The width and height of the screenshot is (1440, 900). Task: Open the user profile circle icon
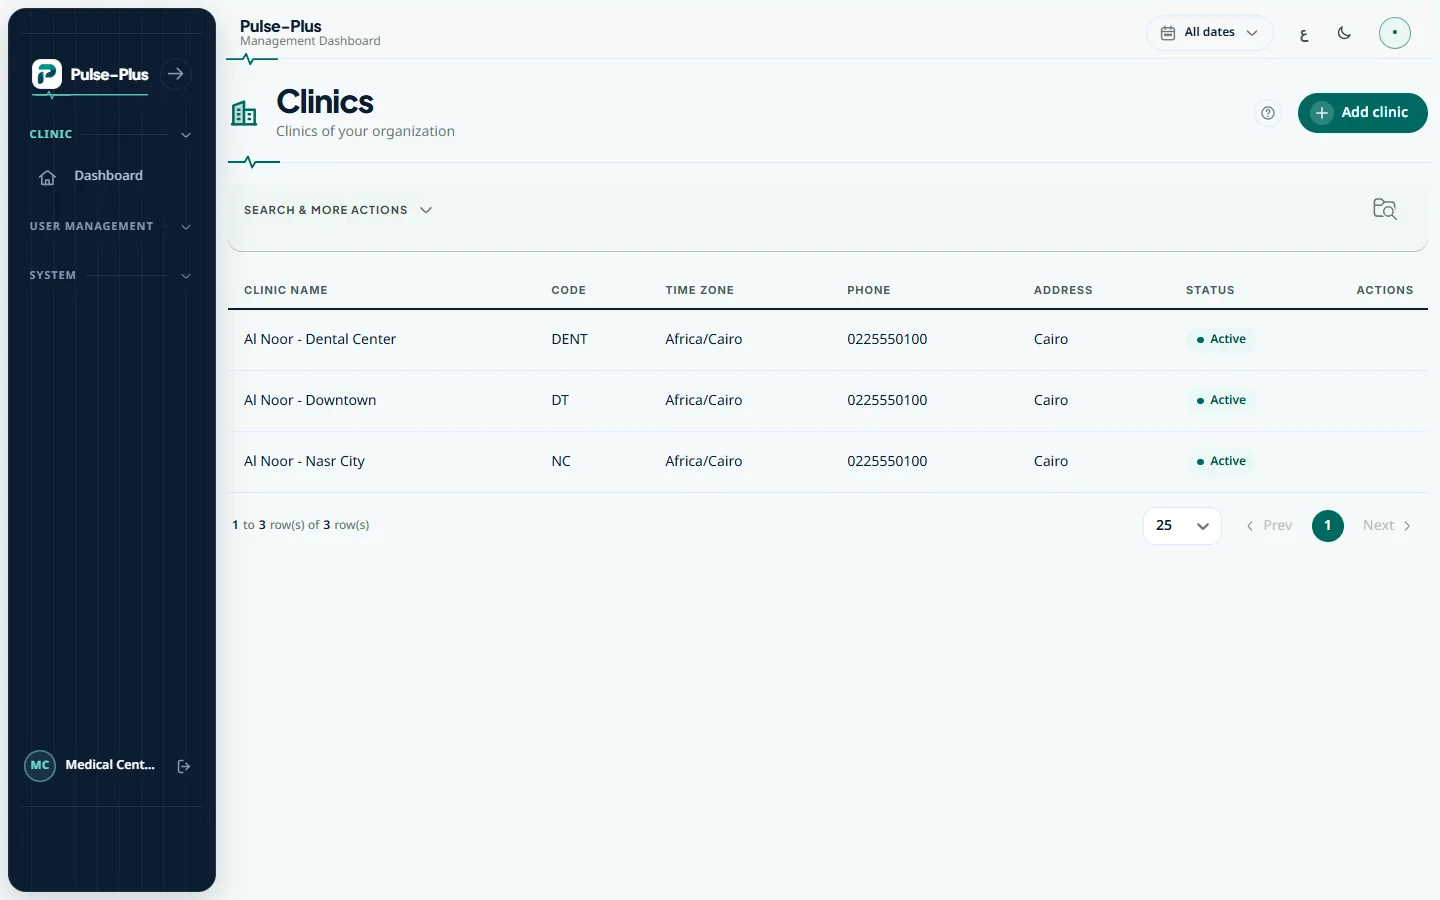(x=1395, y=33)
